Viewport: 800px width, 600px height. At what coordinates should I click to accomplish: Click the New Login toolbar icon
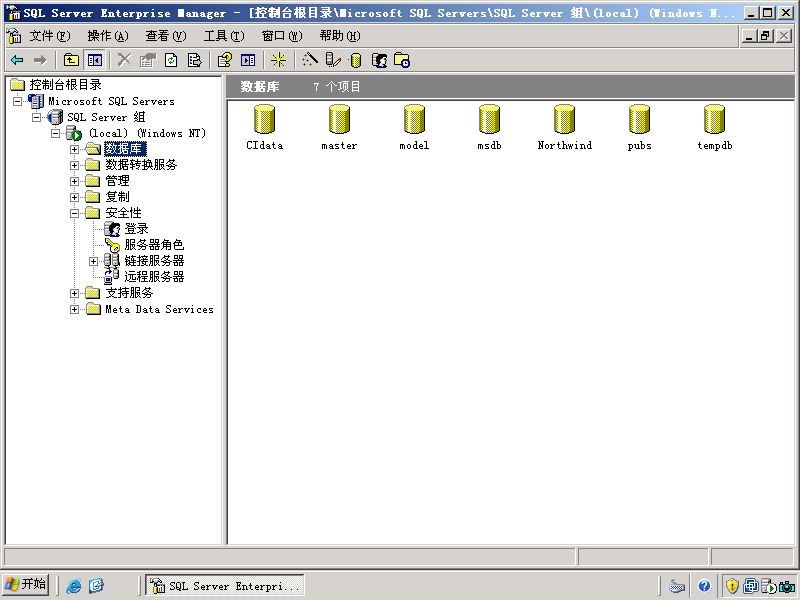(379, 60)
